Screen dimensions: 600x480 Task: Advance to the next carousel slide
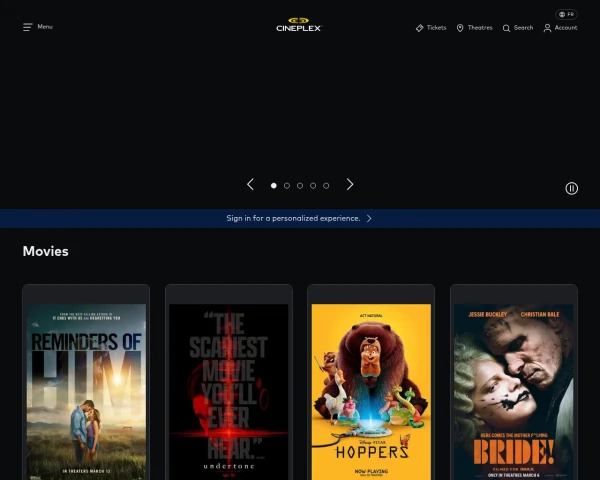coord(350,184)
